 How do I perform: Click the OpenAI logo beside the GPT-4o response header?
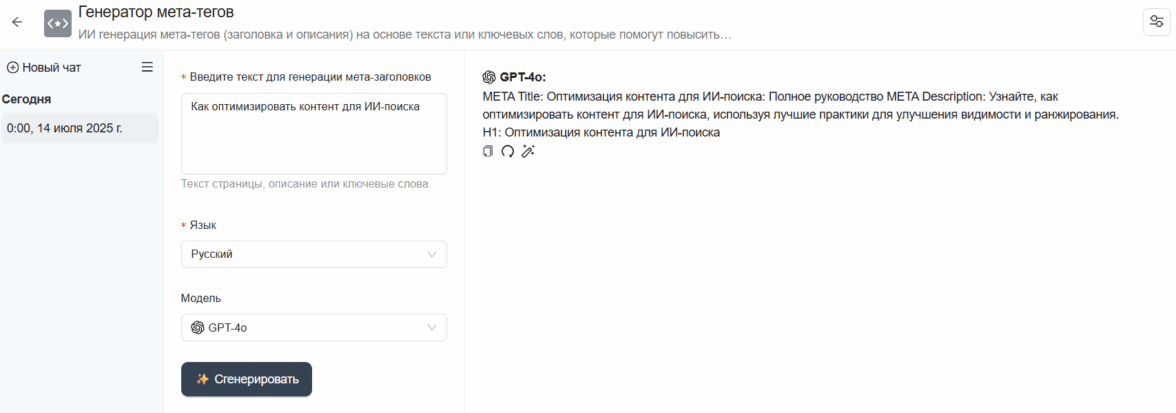[489, 76]
